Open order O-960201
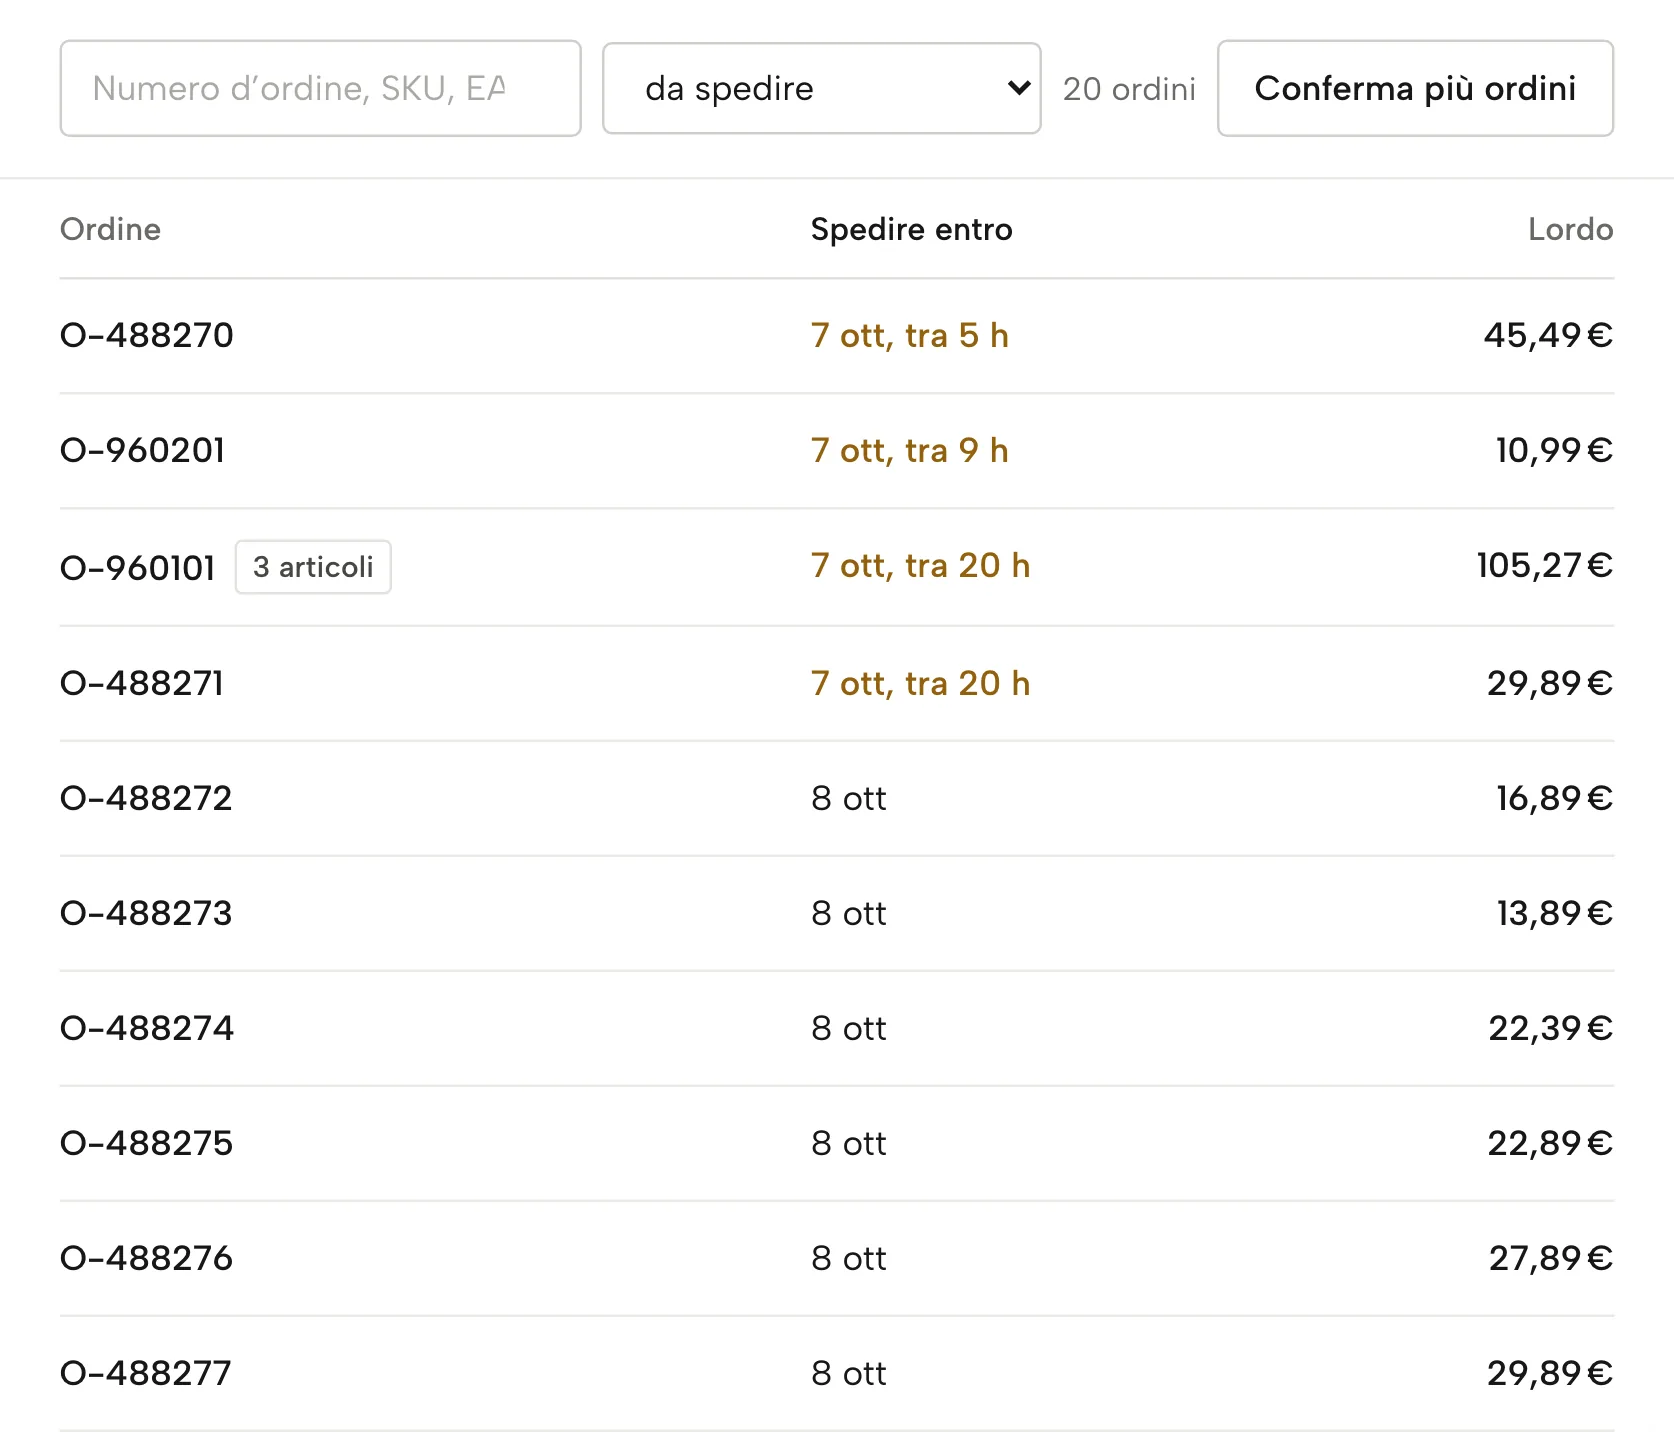 click(142, 450)
